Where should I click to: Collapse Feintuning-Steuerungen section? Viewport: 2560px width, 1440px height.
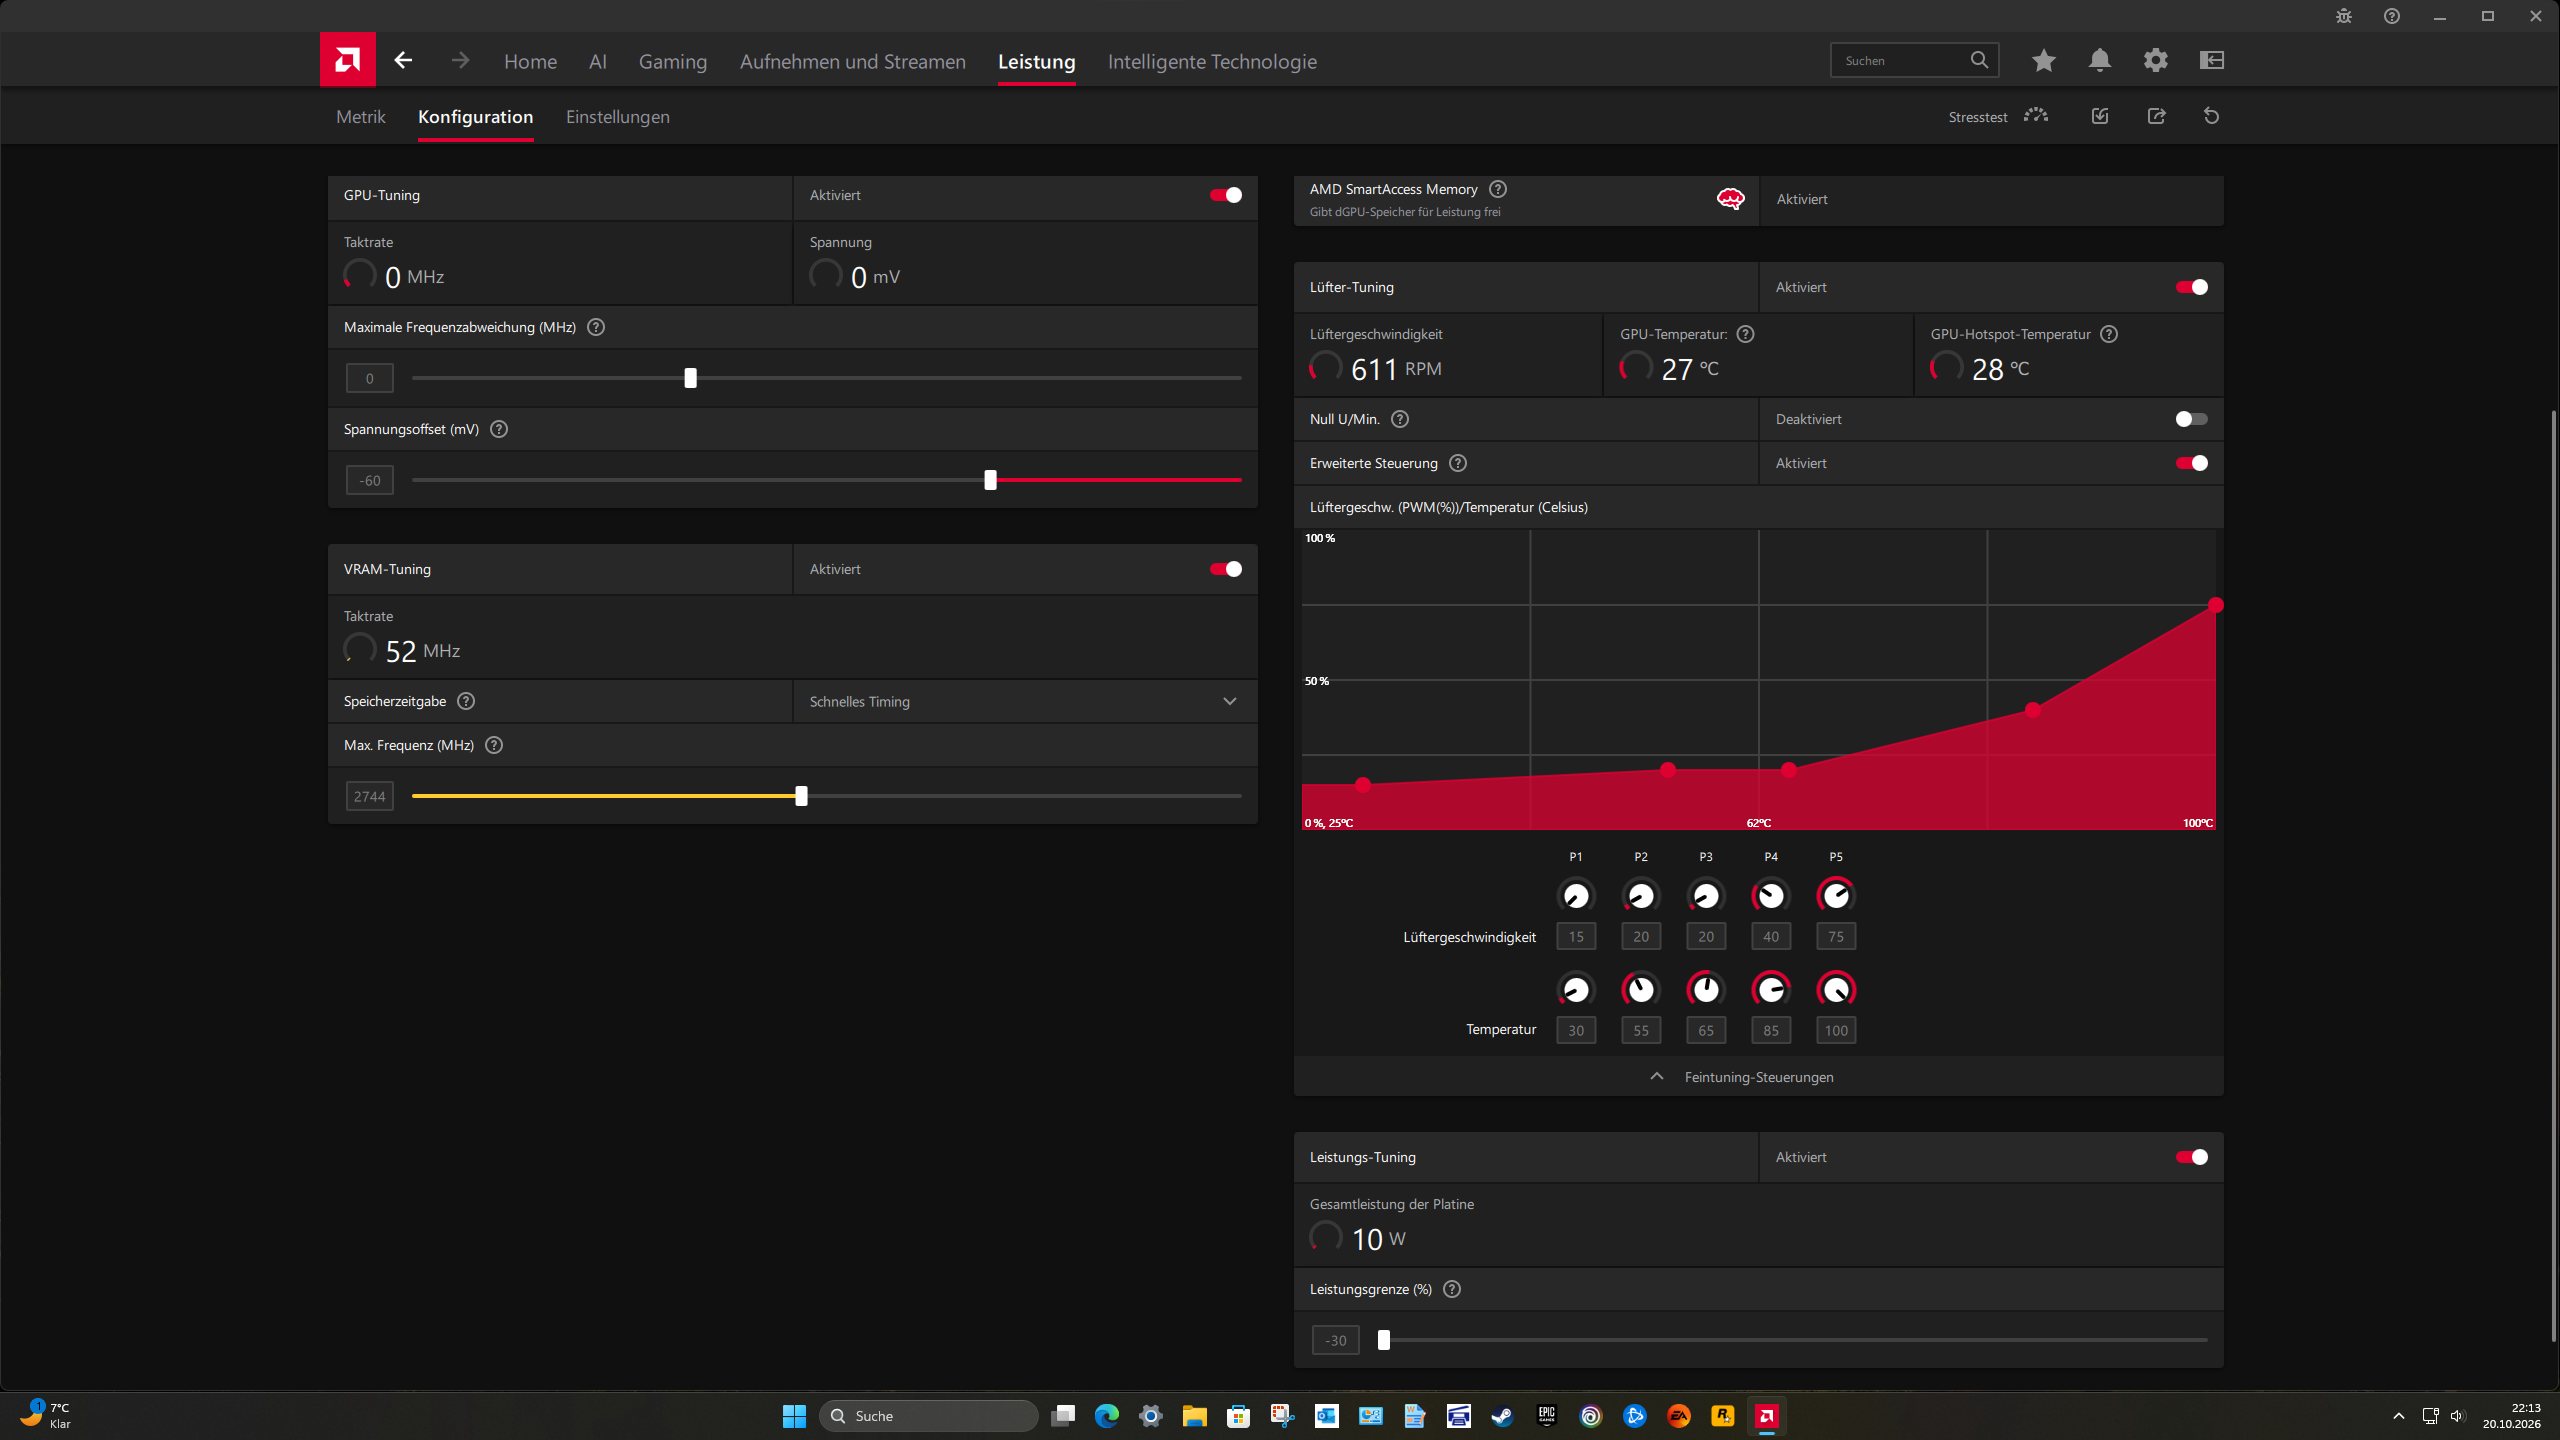tap(1758, 1077)
